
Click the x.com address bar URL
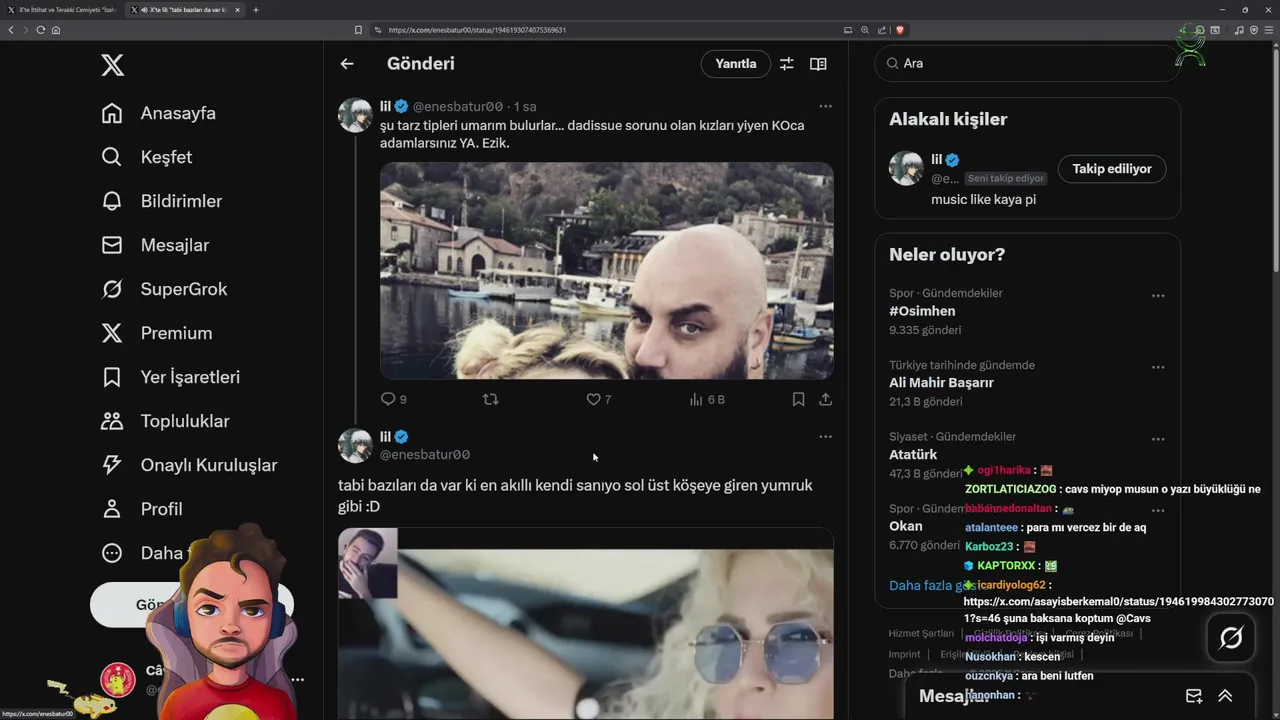coord(478,30)
